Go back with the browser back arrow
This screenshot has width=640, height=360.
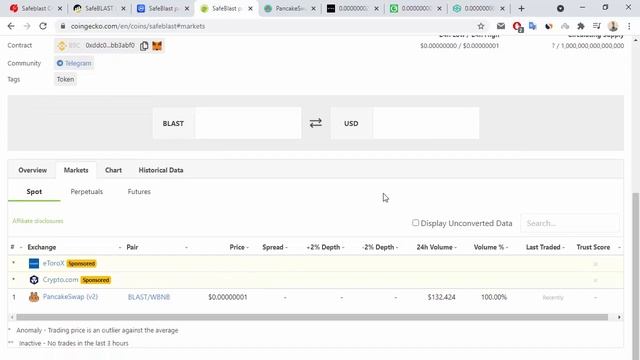click(x=11, y=26)
